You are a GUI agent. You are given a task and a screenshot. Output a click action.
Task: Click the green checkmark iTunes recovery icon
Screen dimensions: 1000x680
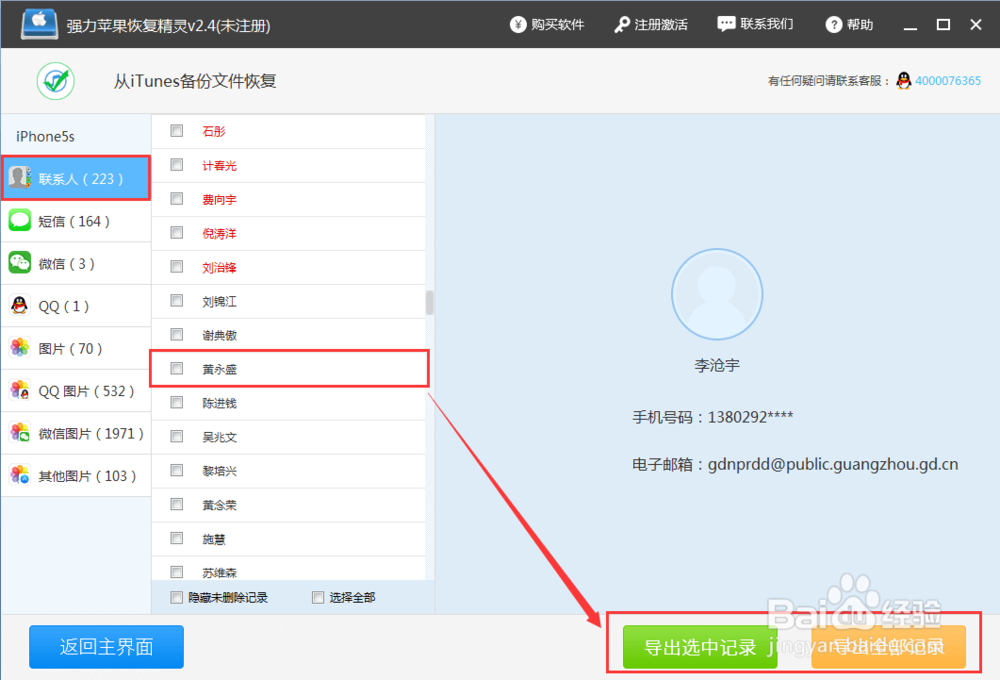55,81
